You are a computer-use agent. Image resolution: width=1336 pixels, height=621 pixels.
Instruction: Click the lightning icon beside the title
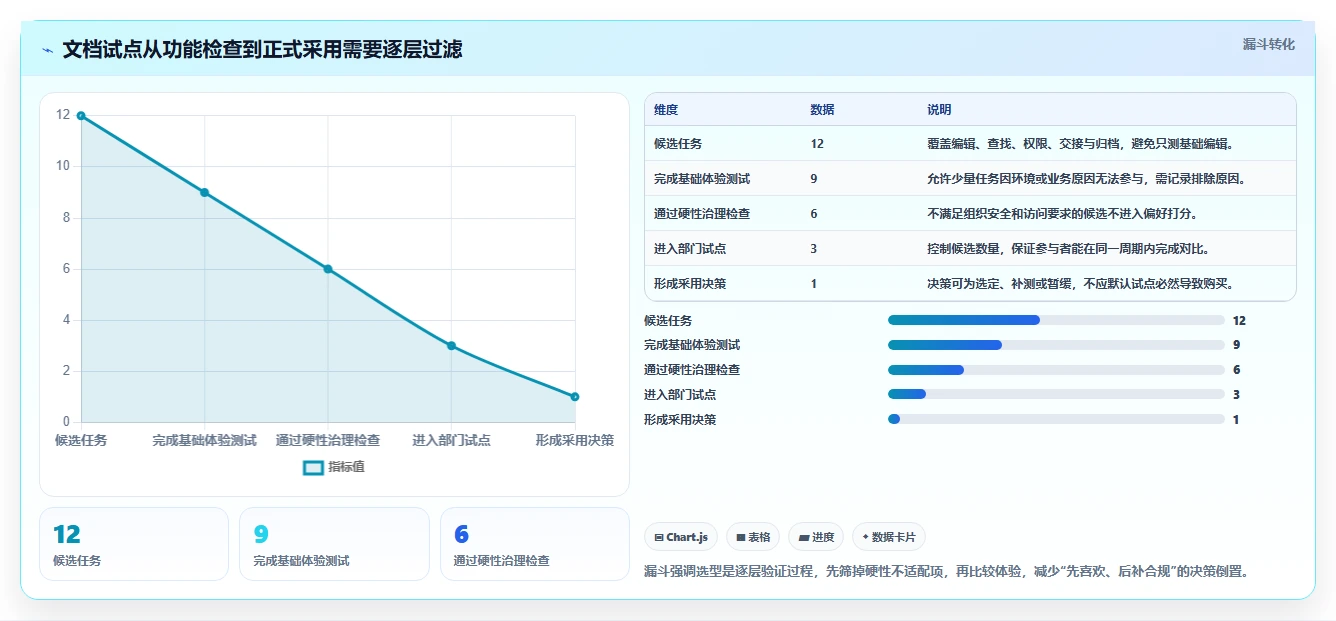tap(48, 50)
